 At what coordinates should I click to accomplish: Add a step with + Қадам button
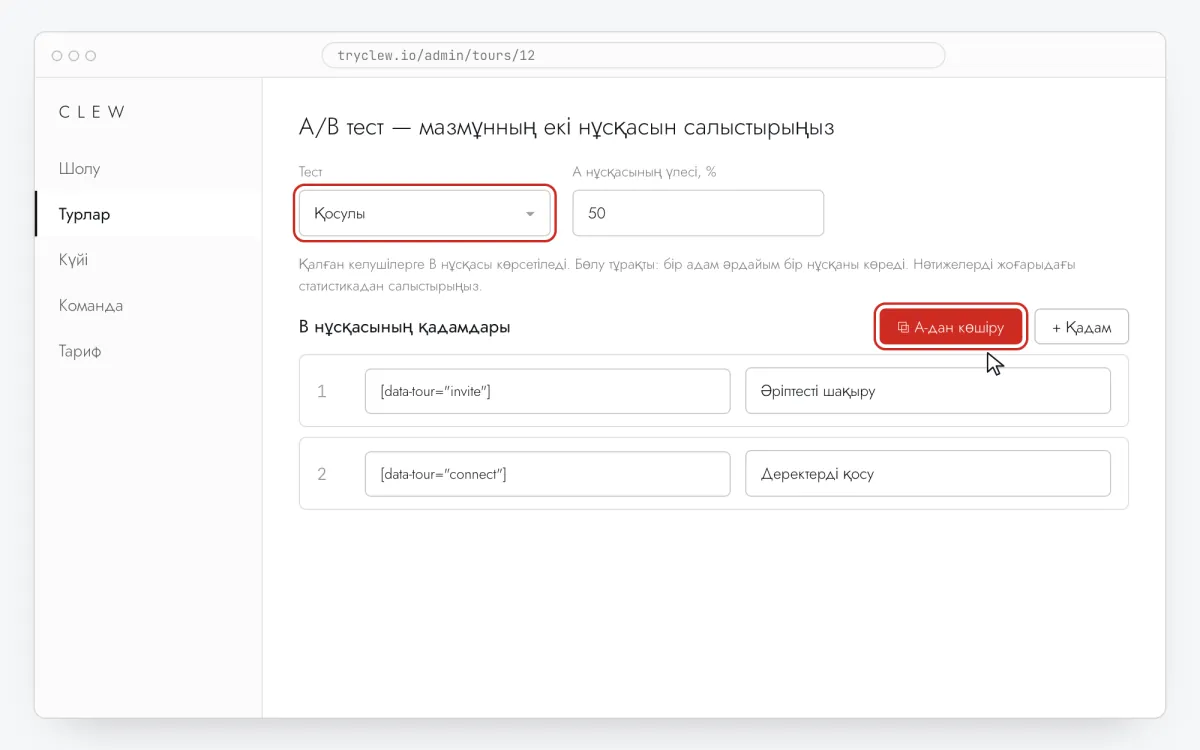coord(1082,327)
